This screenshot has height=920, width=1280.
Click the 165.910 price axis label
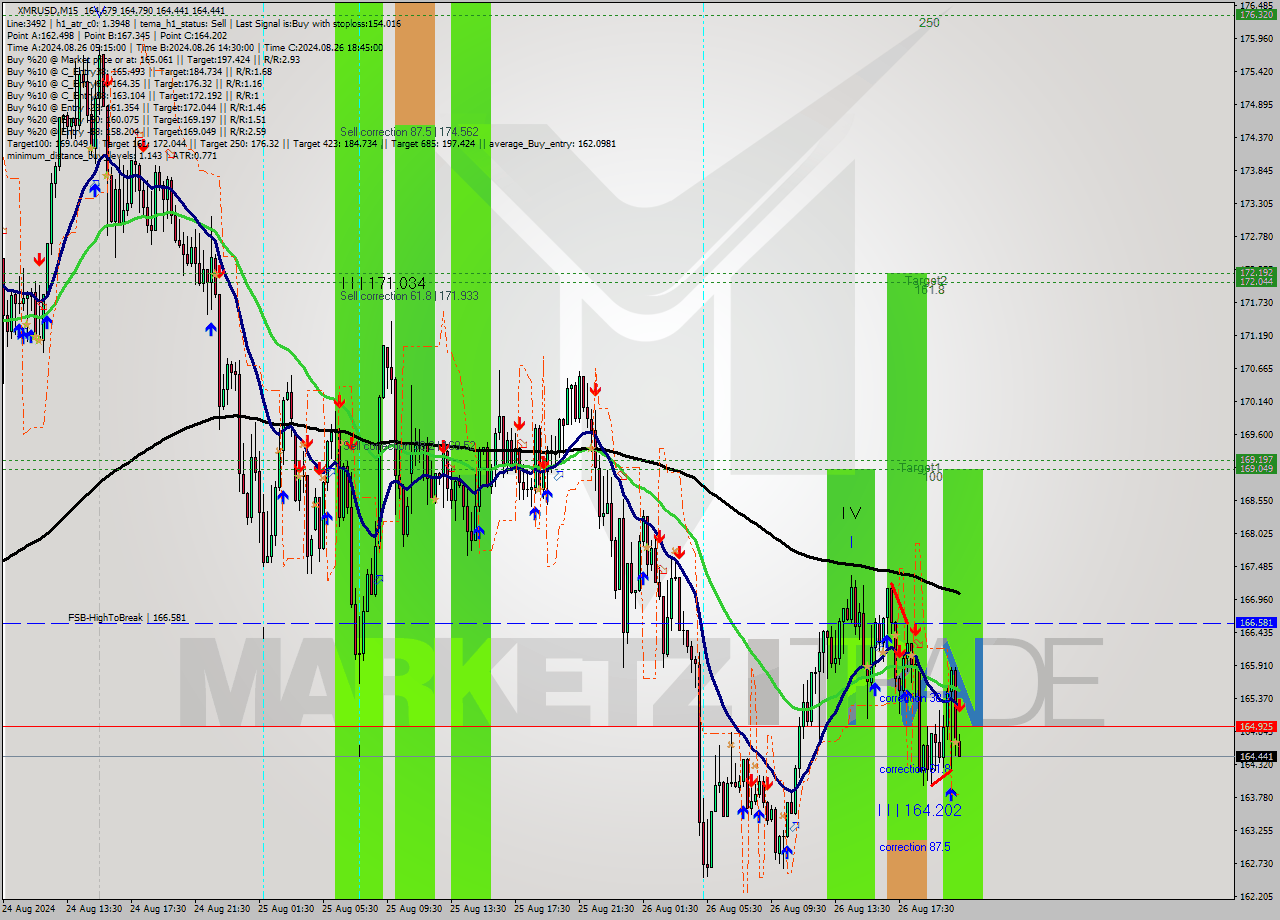coord(1256,666)
